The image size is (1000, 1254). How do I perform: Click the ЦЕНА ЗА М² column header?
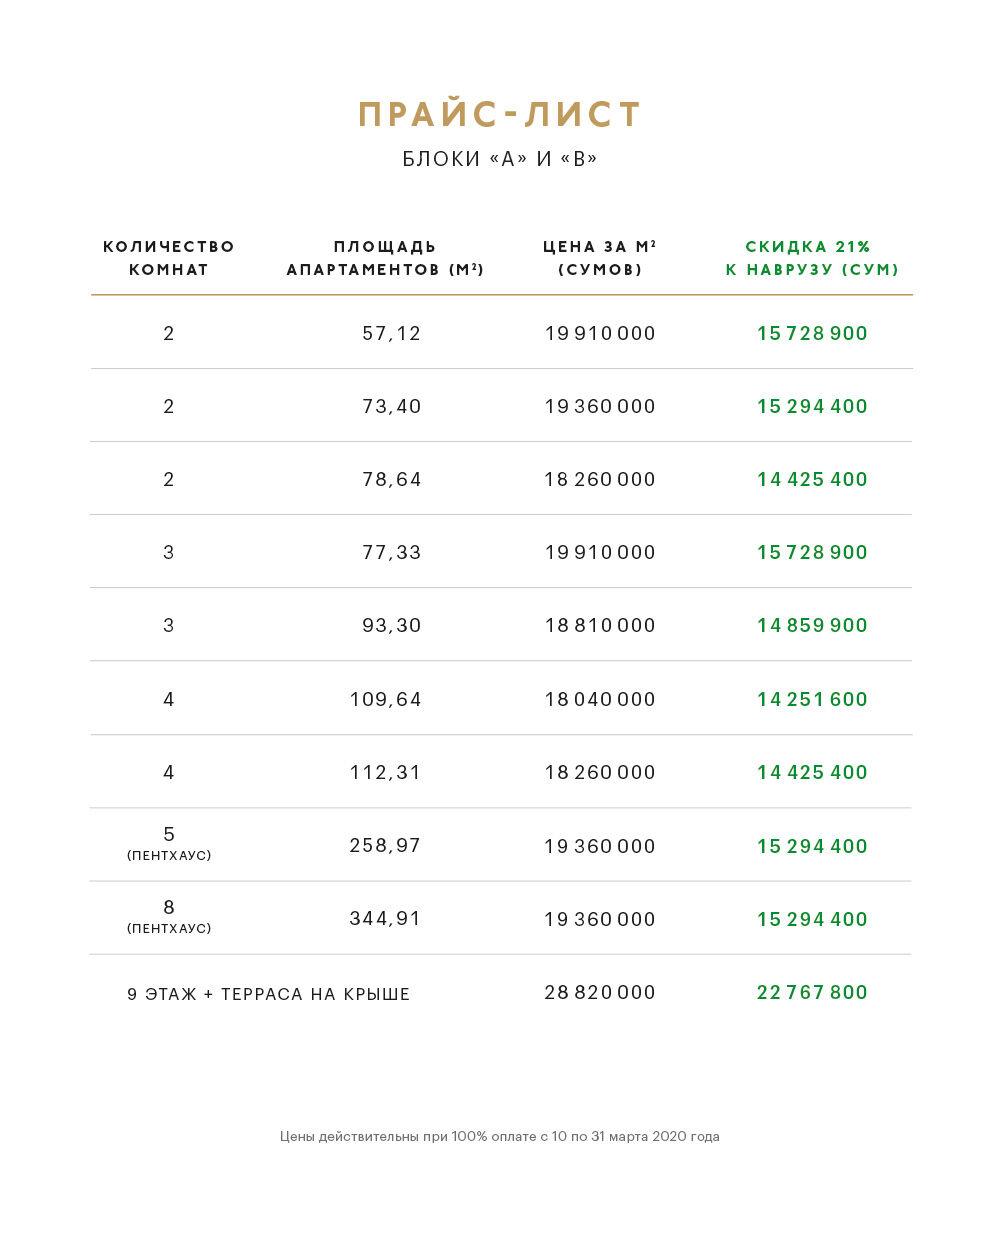pos(600,258)
